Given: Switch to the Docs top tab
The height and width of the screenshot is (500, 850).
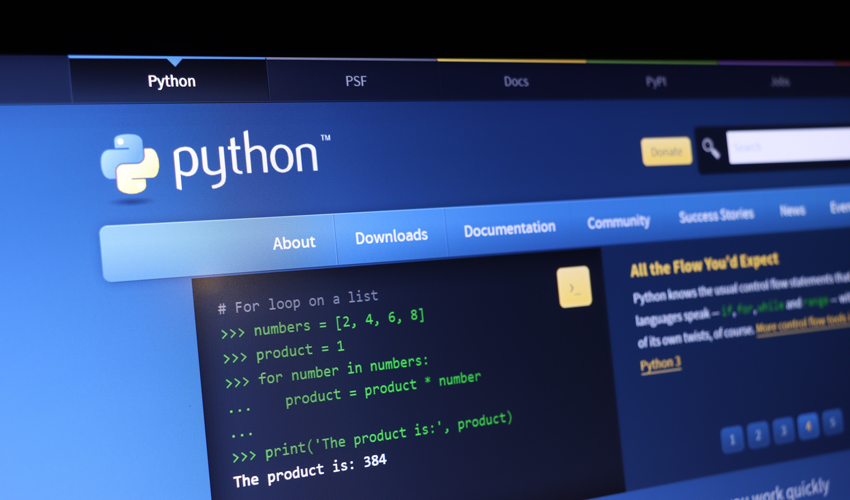Looking at the screenshot, I should click(x=516, y=81).
